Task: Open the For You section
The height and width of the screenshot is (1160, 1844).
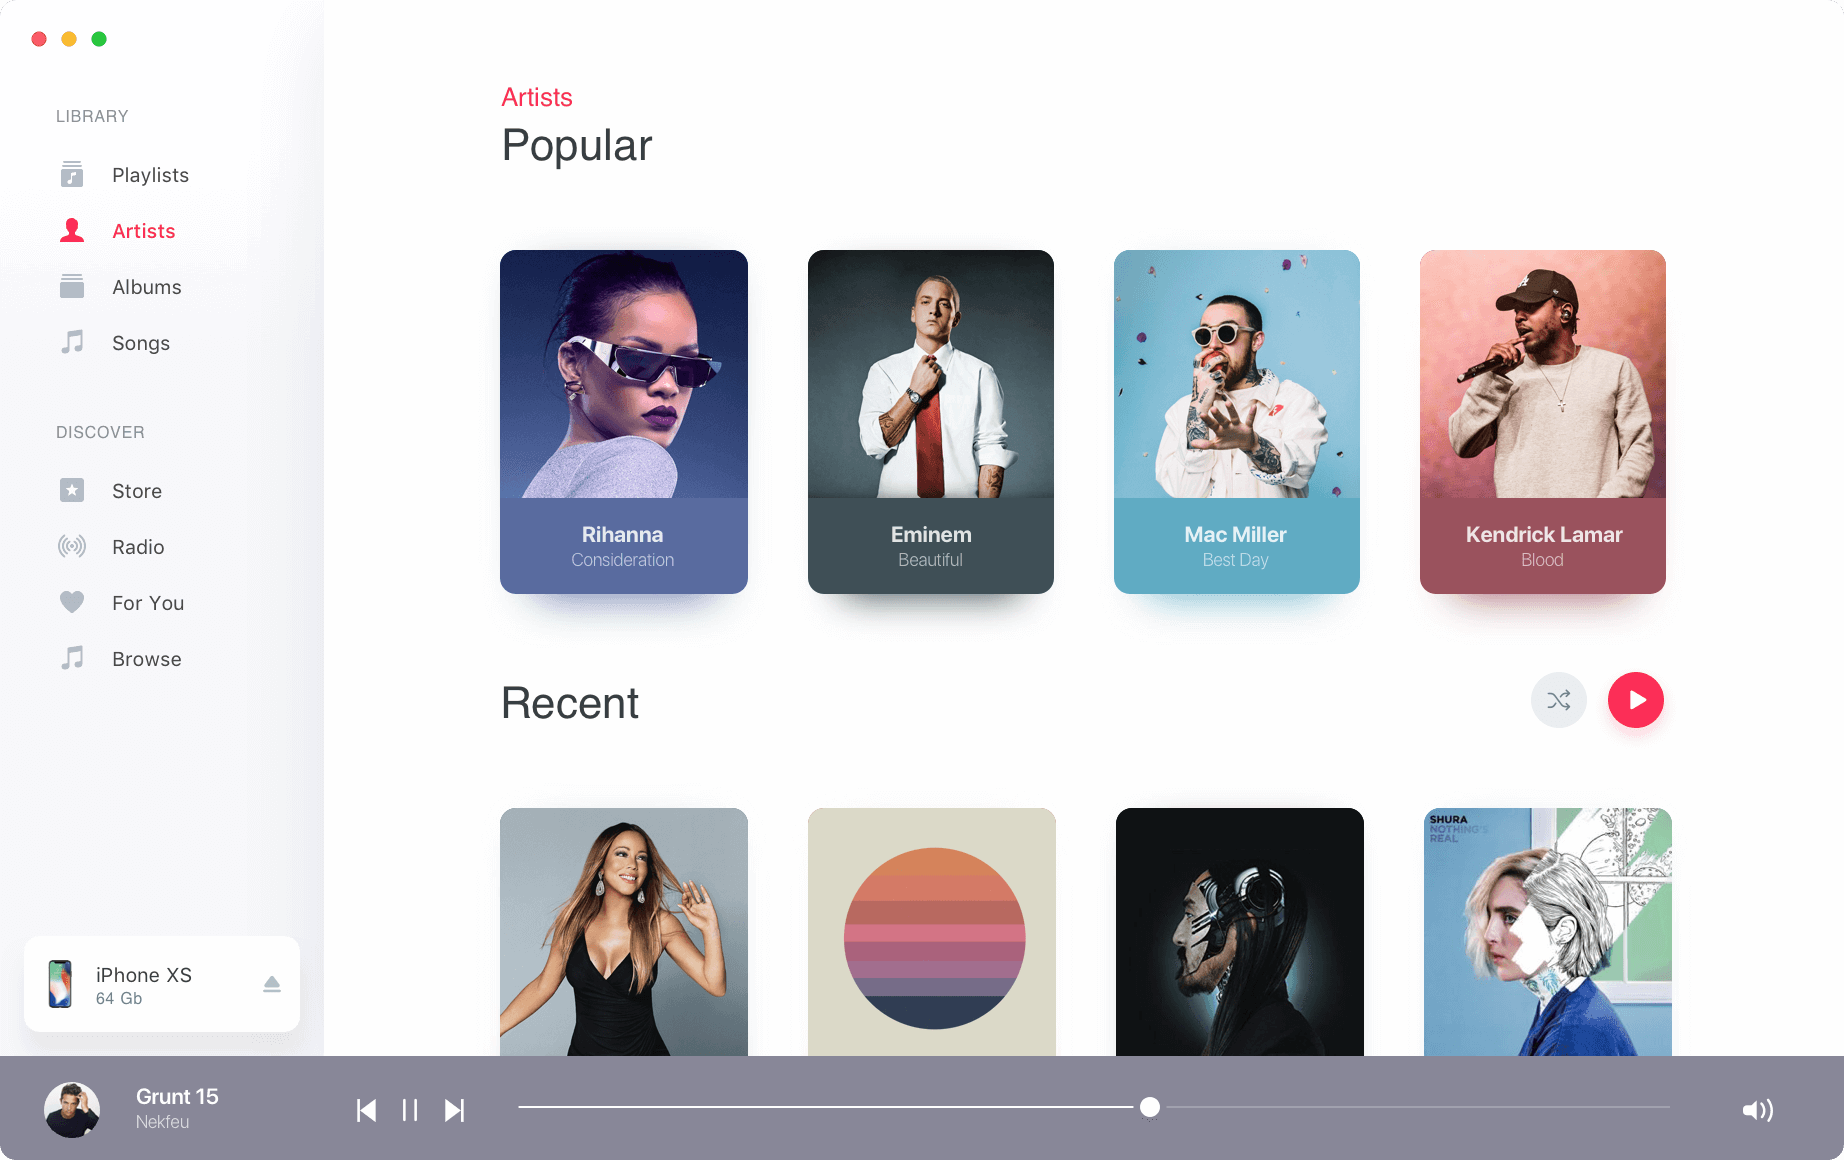Action: pos(148,603)
